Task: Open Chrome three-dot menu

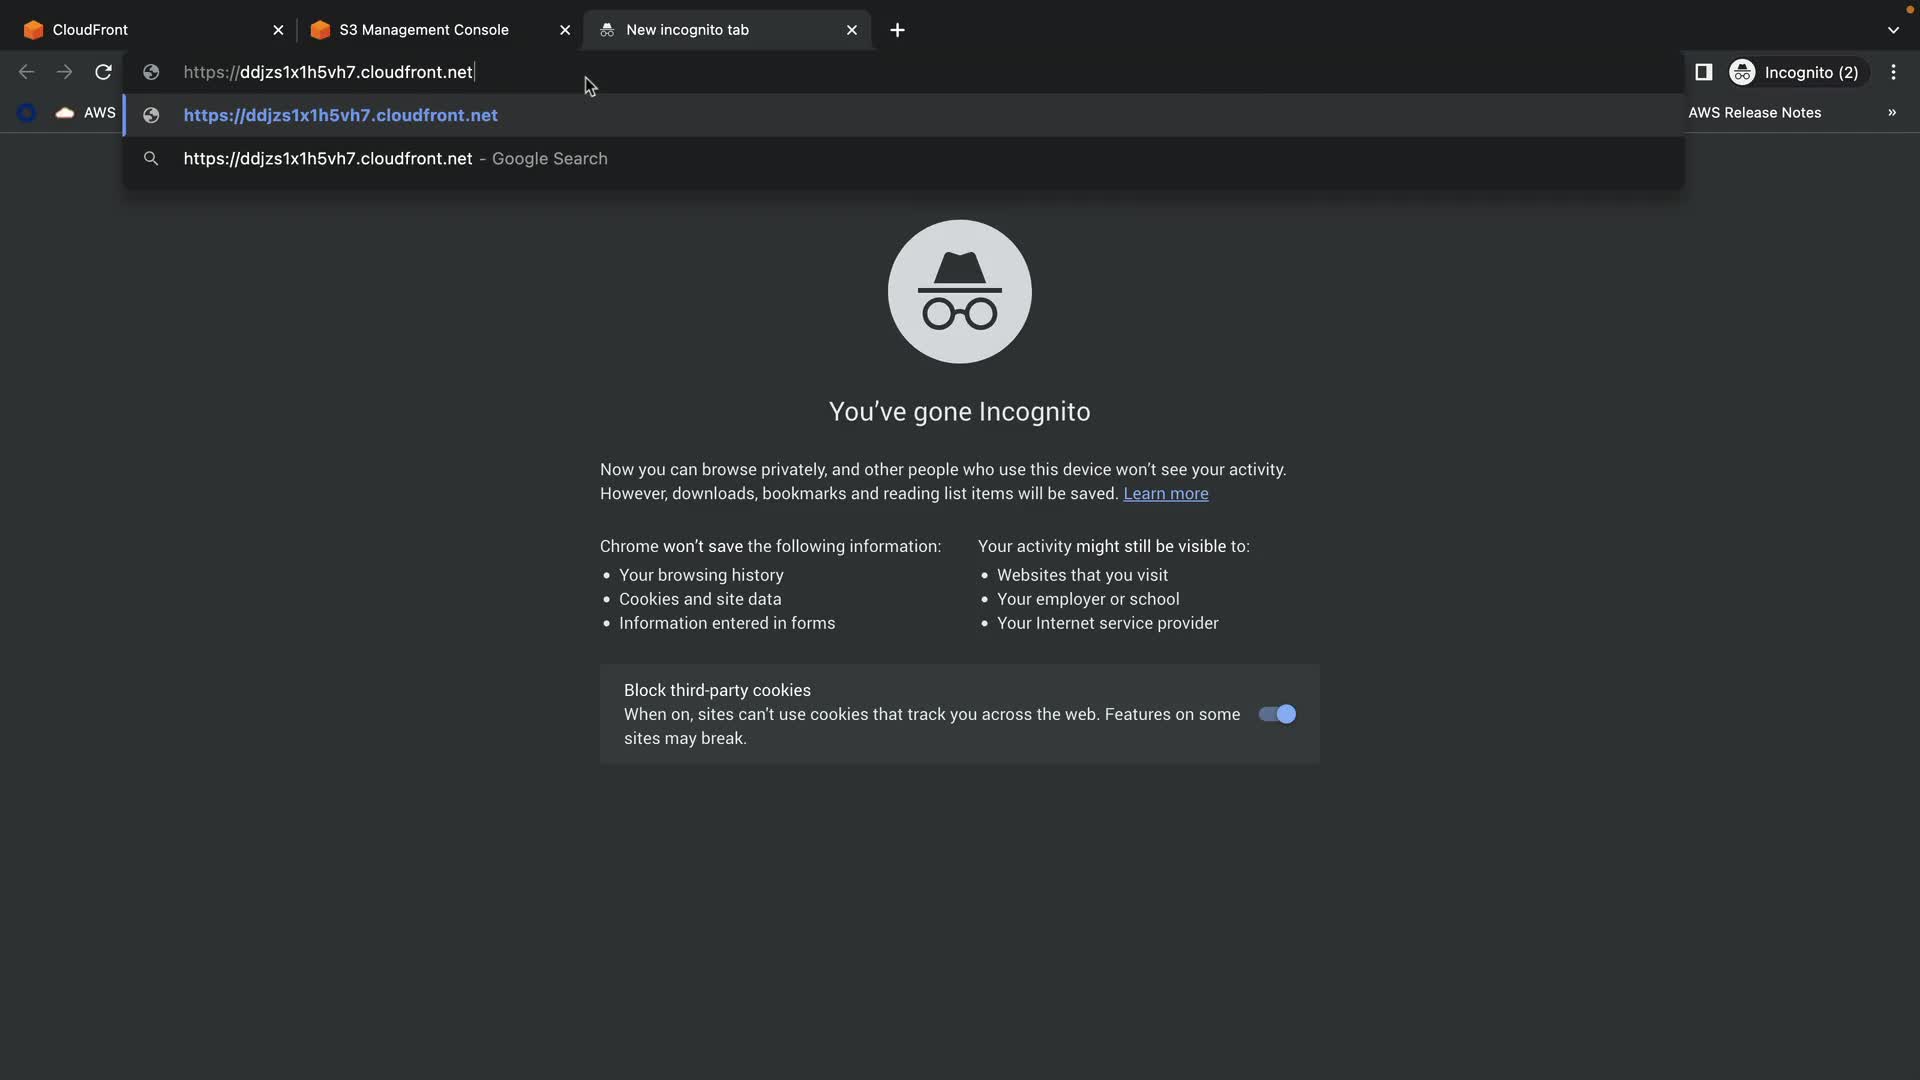Action: (1893, 72)
